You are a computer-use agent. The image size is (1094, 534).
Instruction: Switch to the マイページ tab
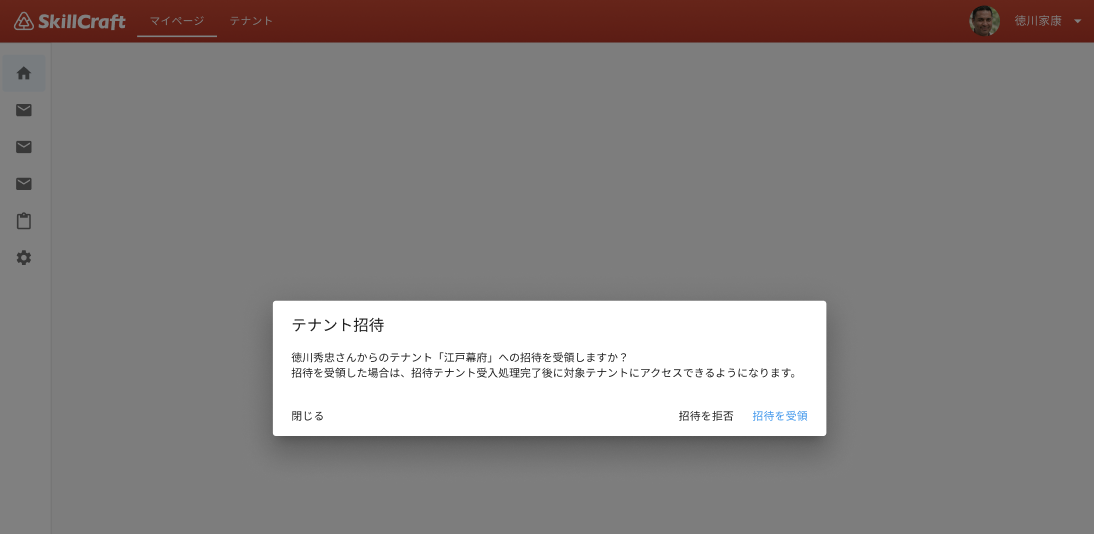(177, 21)
